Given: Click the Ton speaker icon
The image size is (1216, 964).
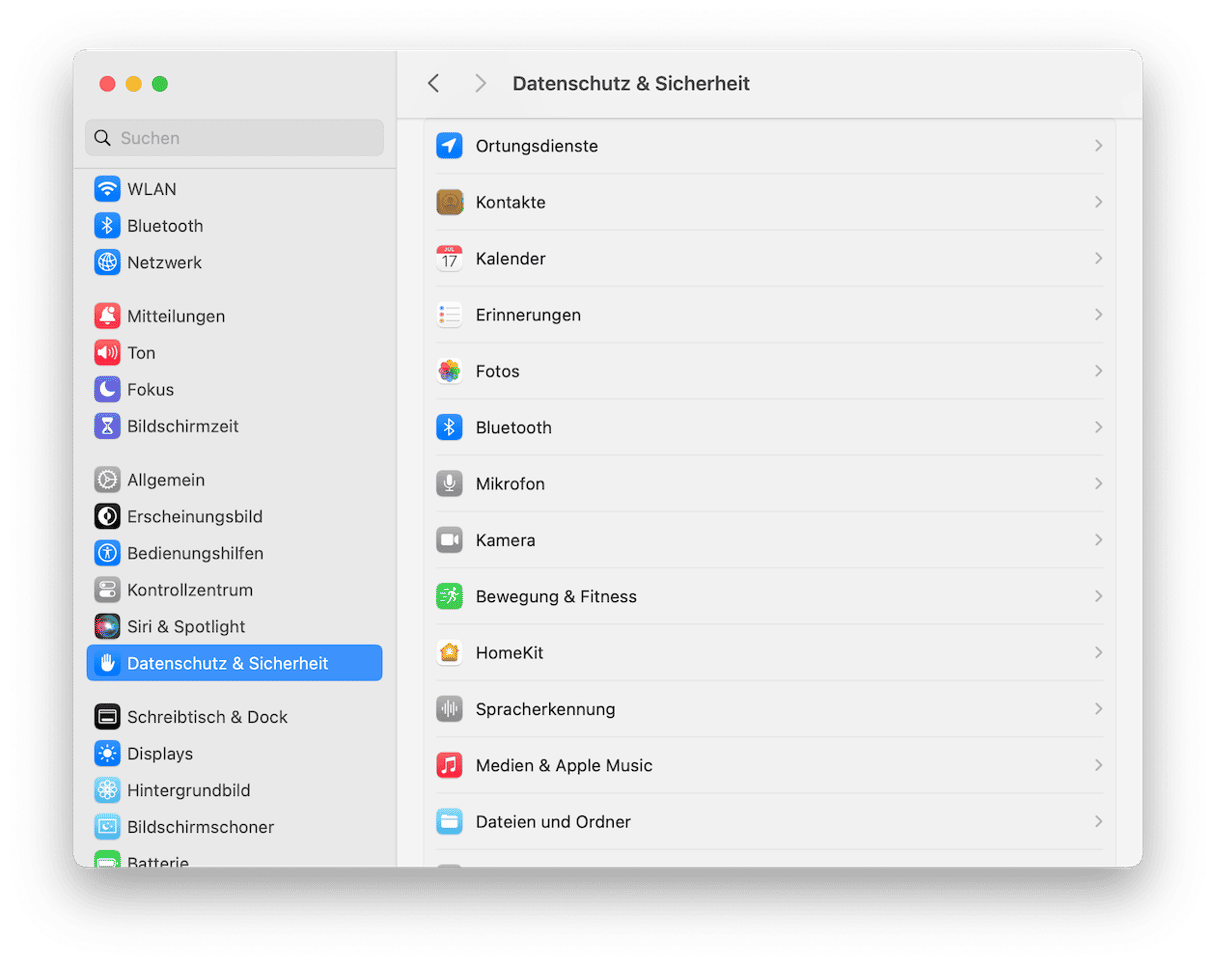Looking at the screenshot, I should [107, 353].
